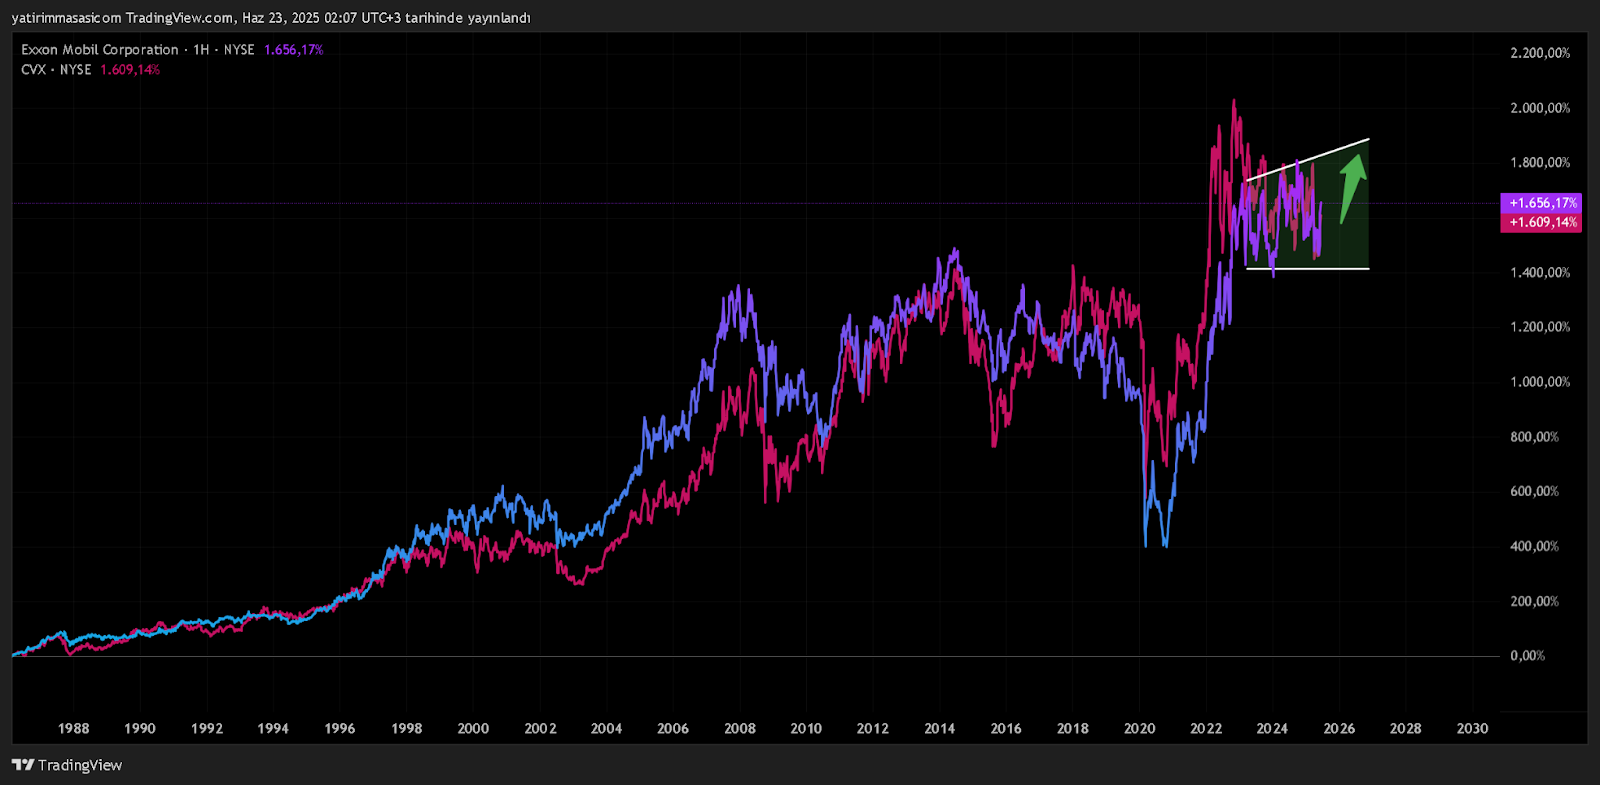The width and height of the screenshot is (1600, 785).
Task: Click the 200,00% axis label
Action: coord(1534,601)
